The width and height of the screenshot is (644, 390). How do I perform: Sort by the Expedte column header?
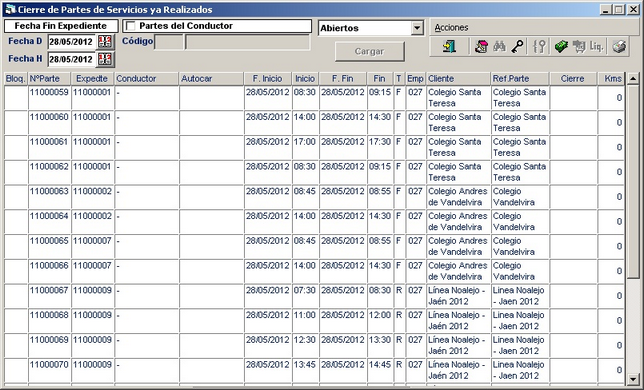pyautogui.click(x=93, y=79)
